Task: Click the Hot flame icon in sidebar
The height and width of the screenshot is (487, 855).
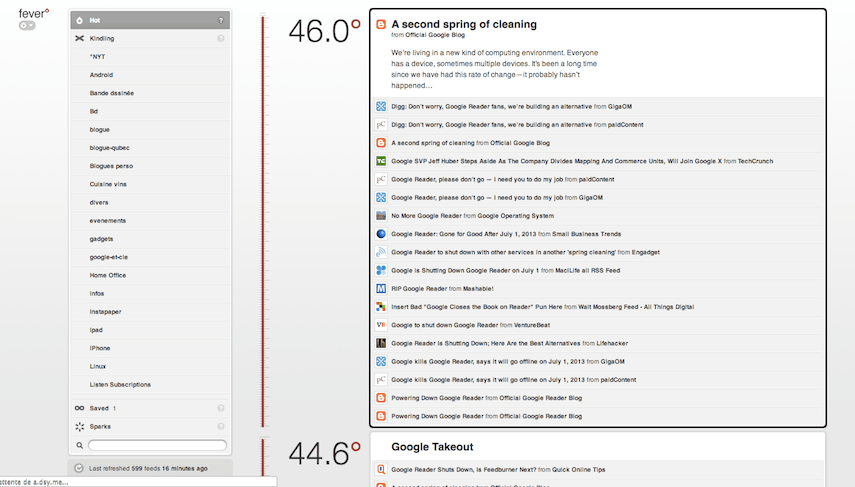Action: click(x=79, y=20)
